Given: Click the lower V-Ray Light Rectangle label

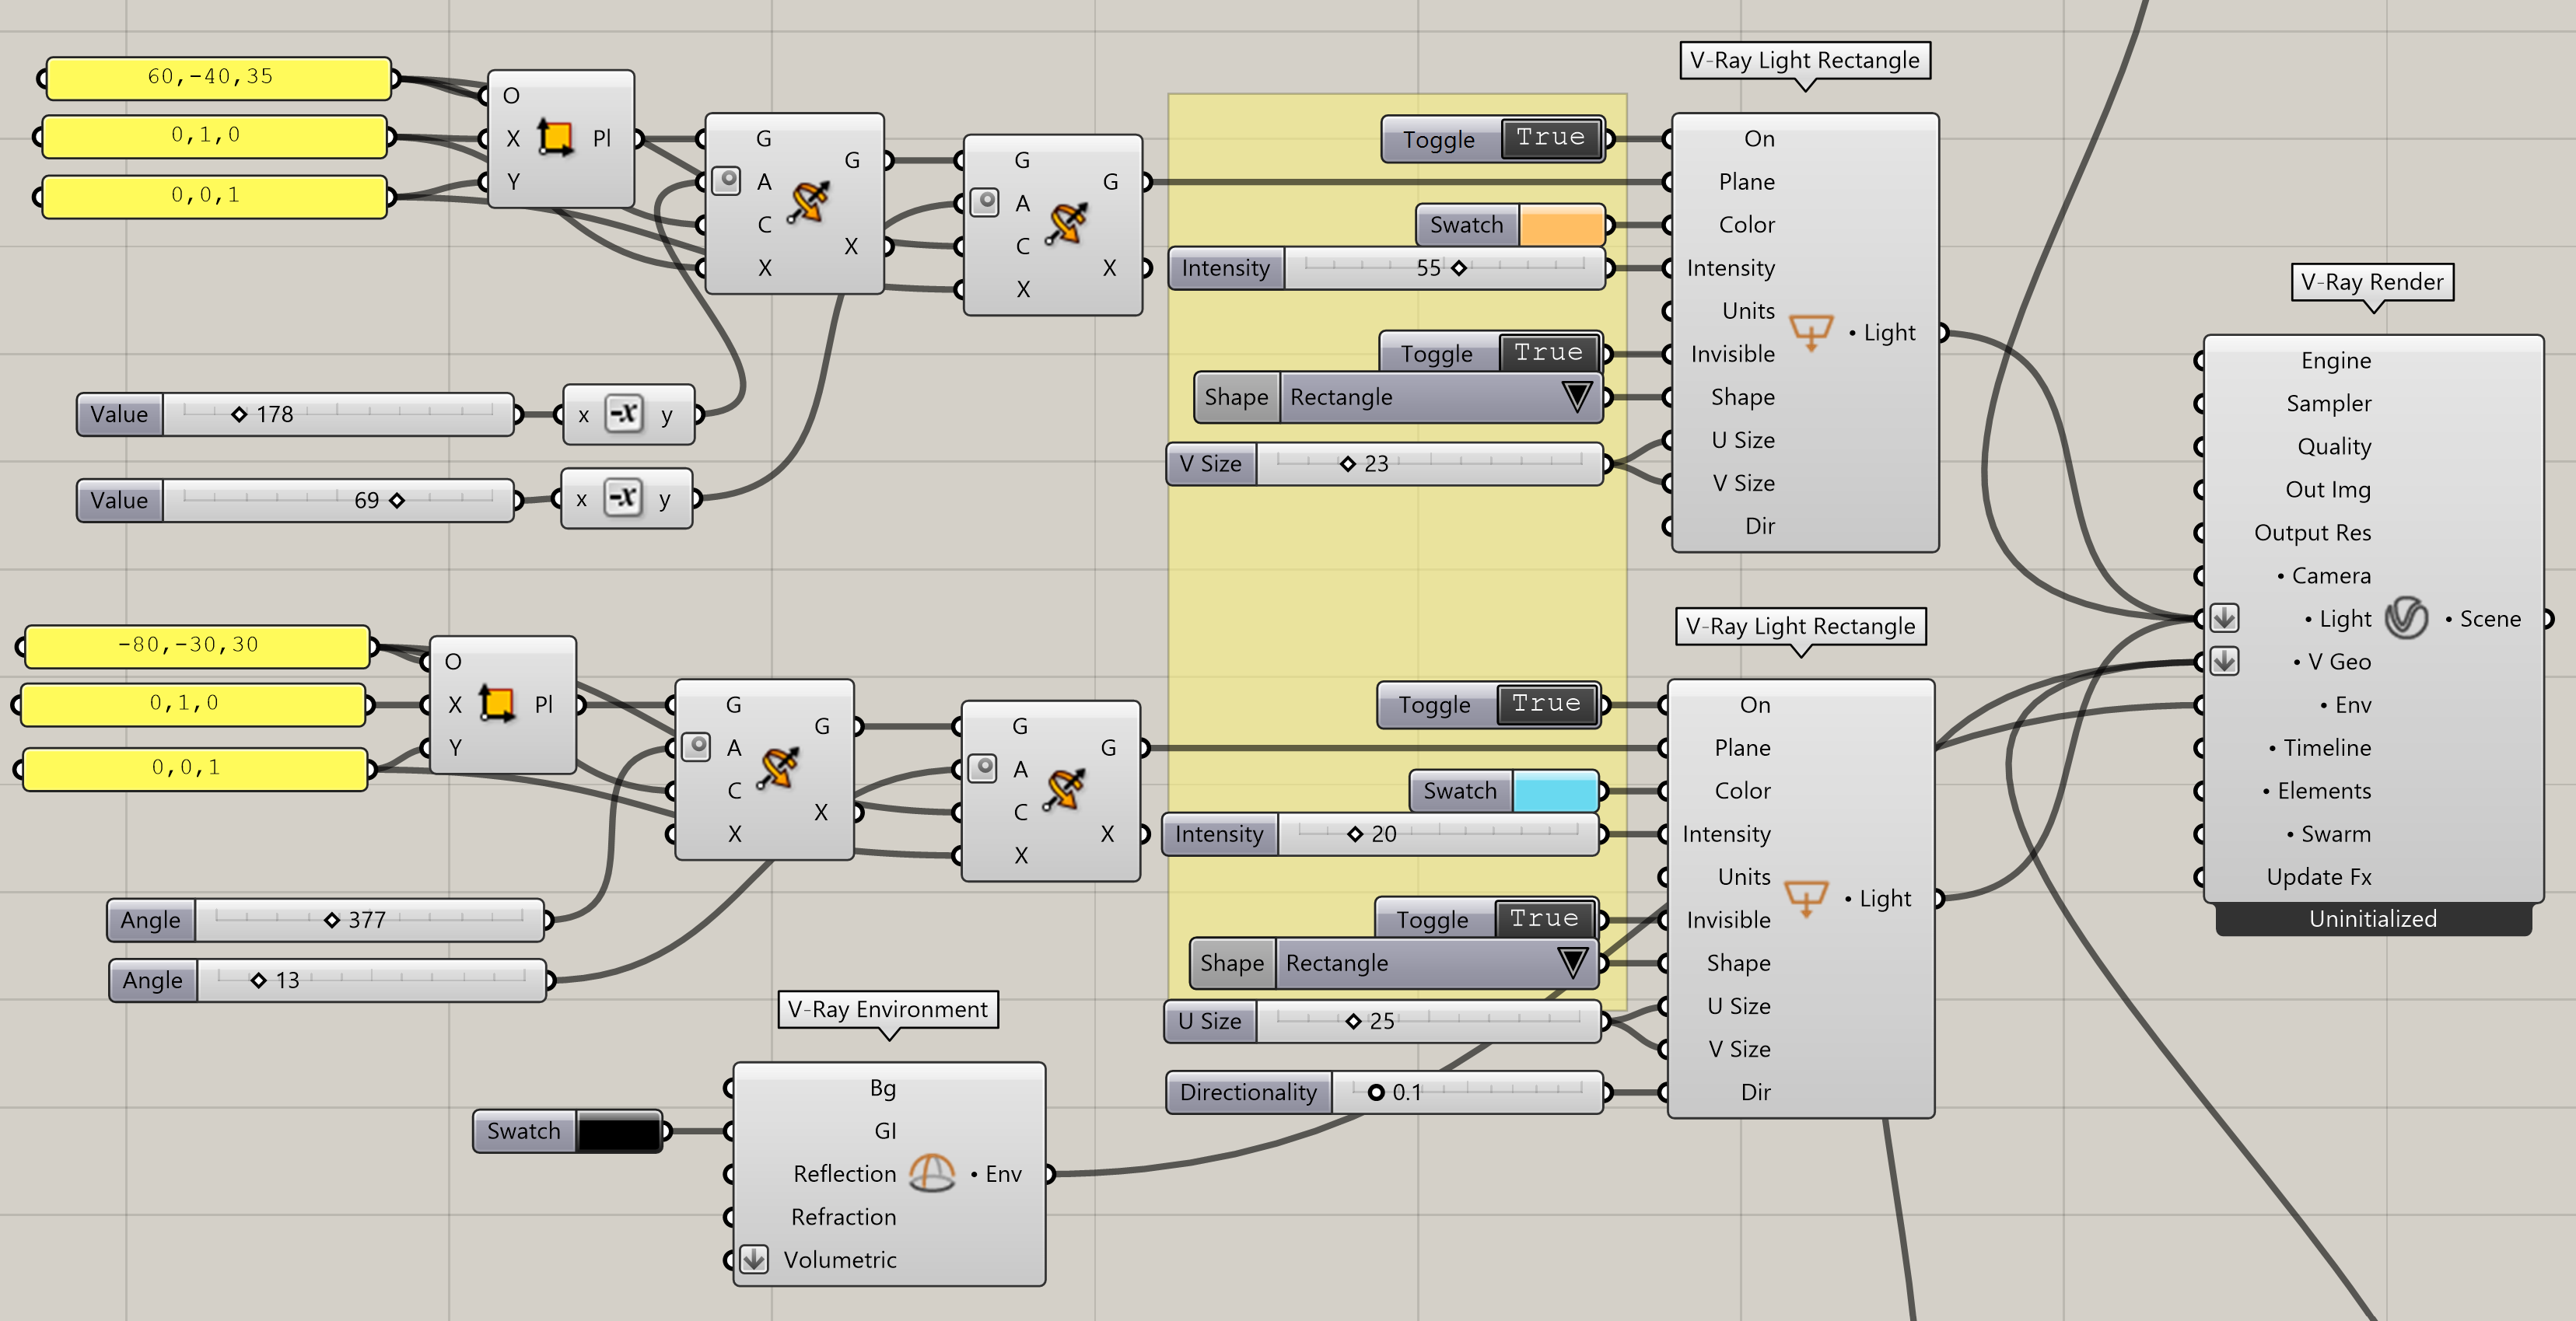Looking at the screenshot, I should pyautogui.click(x=1801, y=626).
